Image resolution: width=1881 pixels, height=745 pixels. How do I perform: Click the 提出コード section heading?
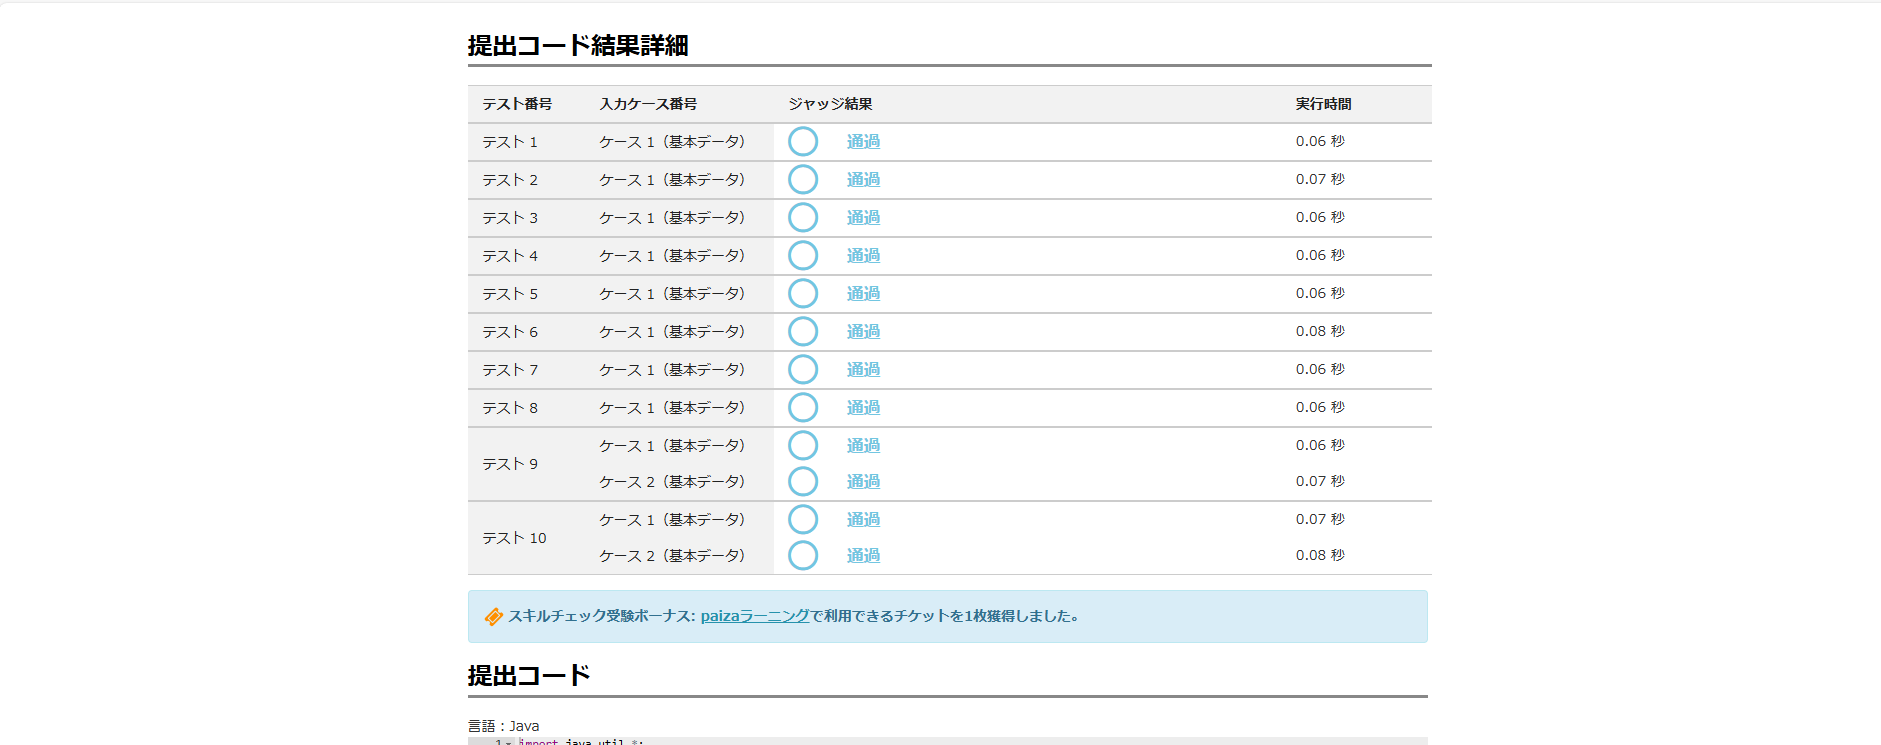point(529,676)
